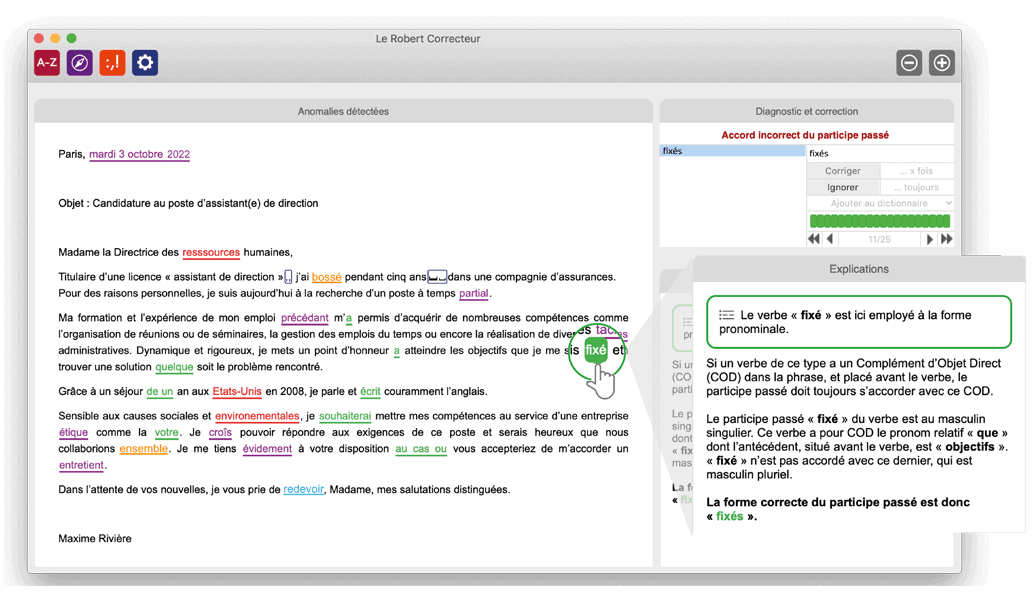This screenshot has width=1032, height=592.
Task: Click the red word 'Etats-Unis'
Action: pos(237,391)
